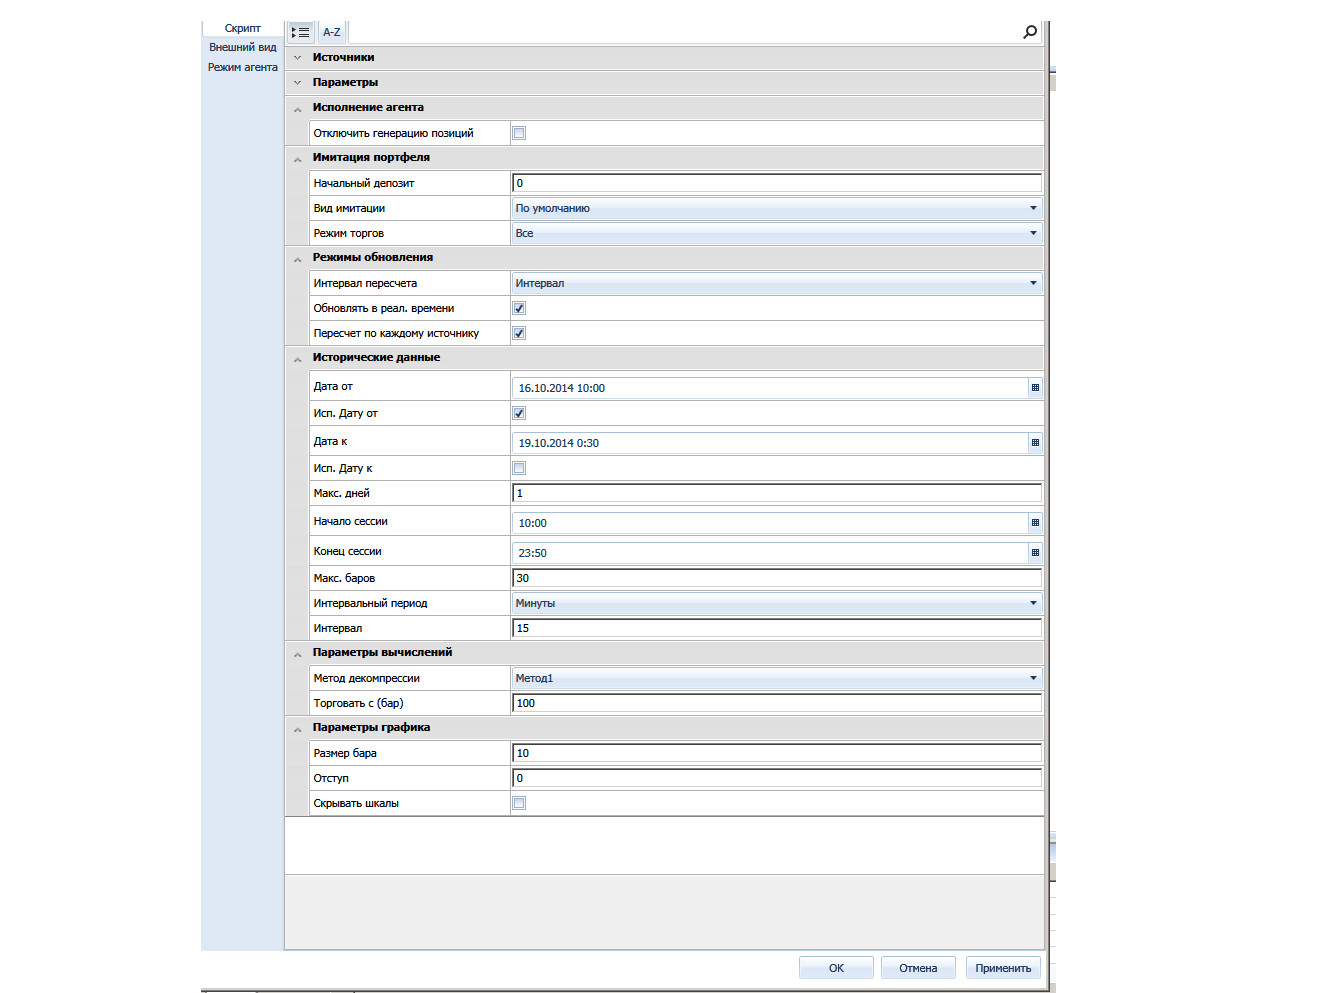Open the Вид имитации dropdown
Viewport: 1341px width, 993px height.
pos(1033,208)
